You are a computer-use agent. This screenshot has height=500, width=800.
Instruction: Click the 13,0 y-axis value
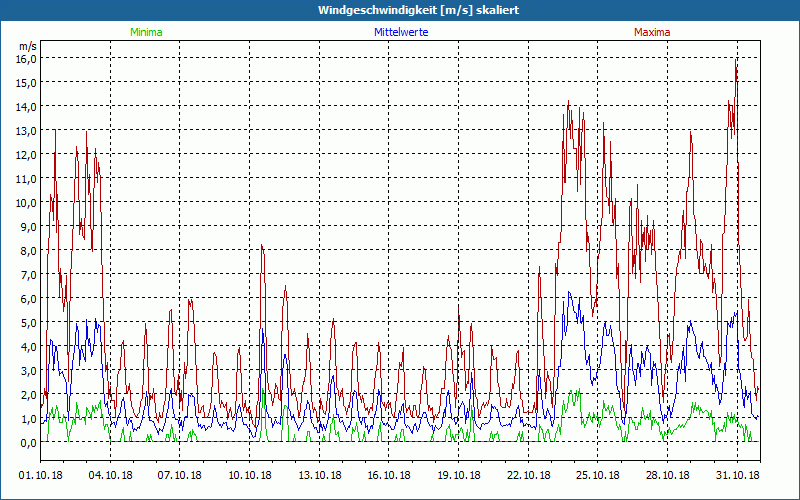coord(28,130)
